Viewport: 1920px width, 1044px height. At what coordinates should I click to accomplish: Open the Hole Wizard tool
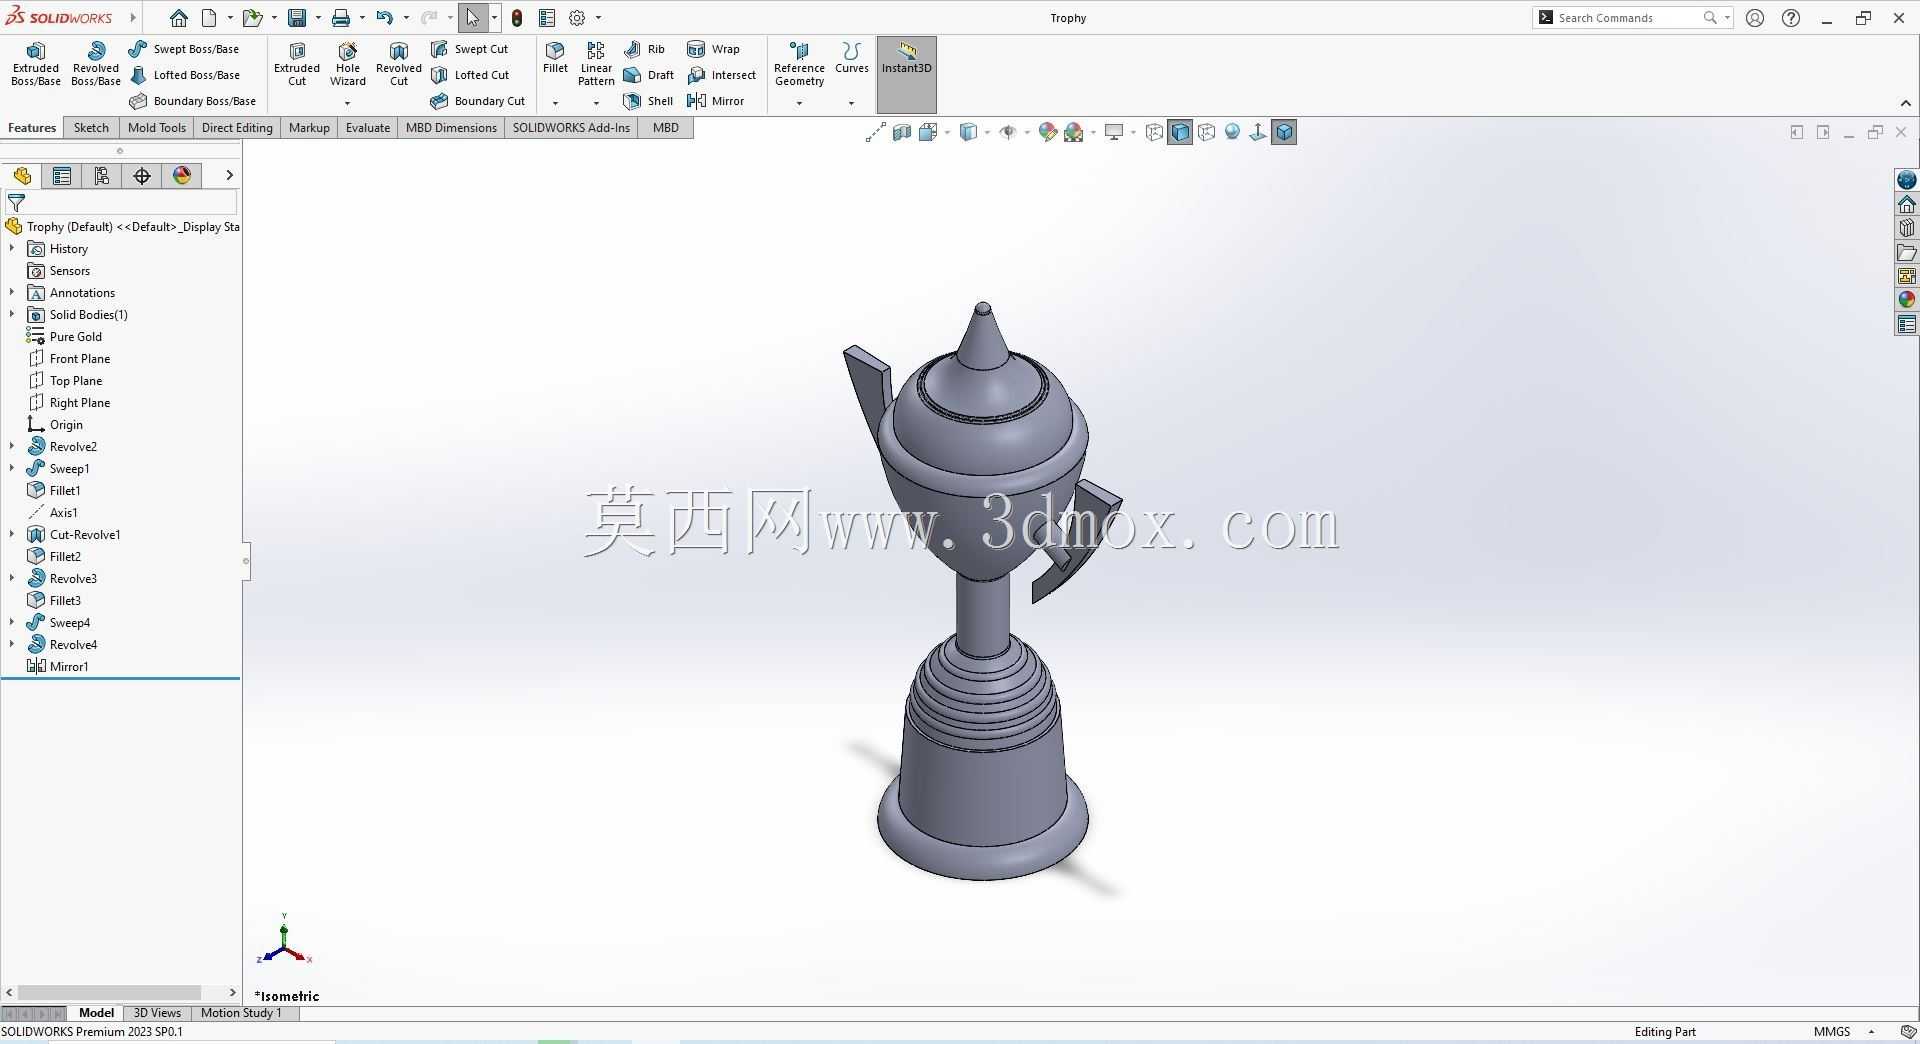[x=348, y=64]
